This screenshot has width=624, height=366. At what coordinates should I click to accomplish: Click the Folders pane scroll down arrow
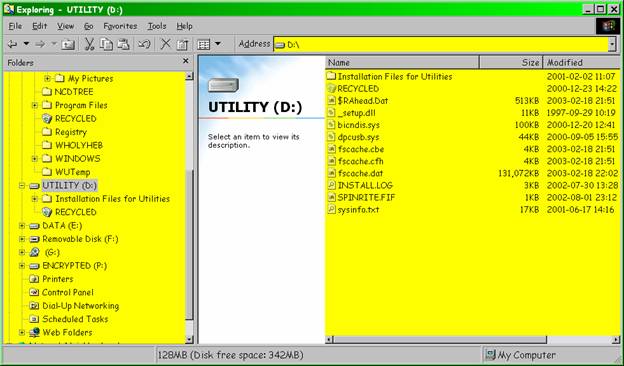pos(189,340)
